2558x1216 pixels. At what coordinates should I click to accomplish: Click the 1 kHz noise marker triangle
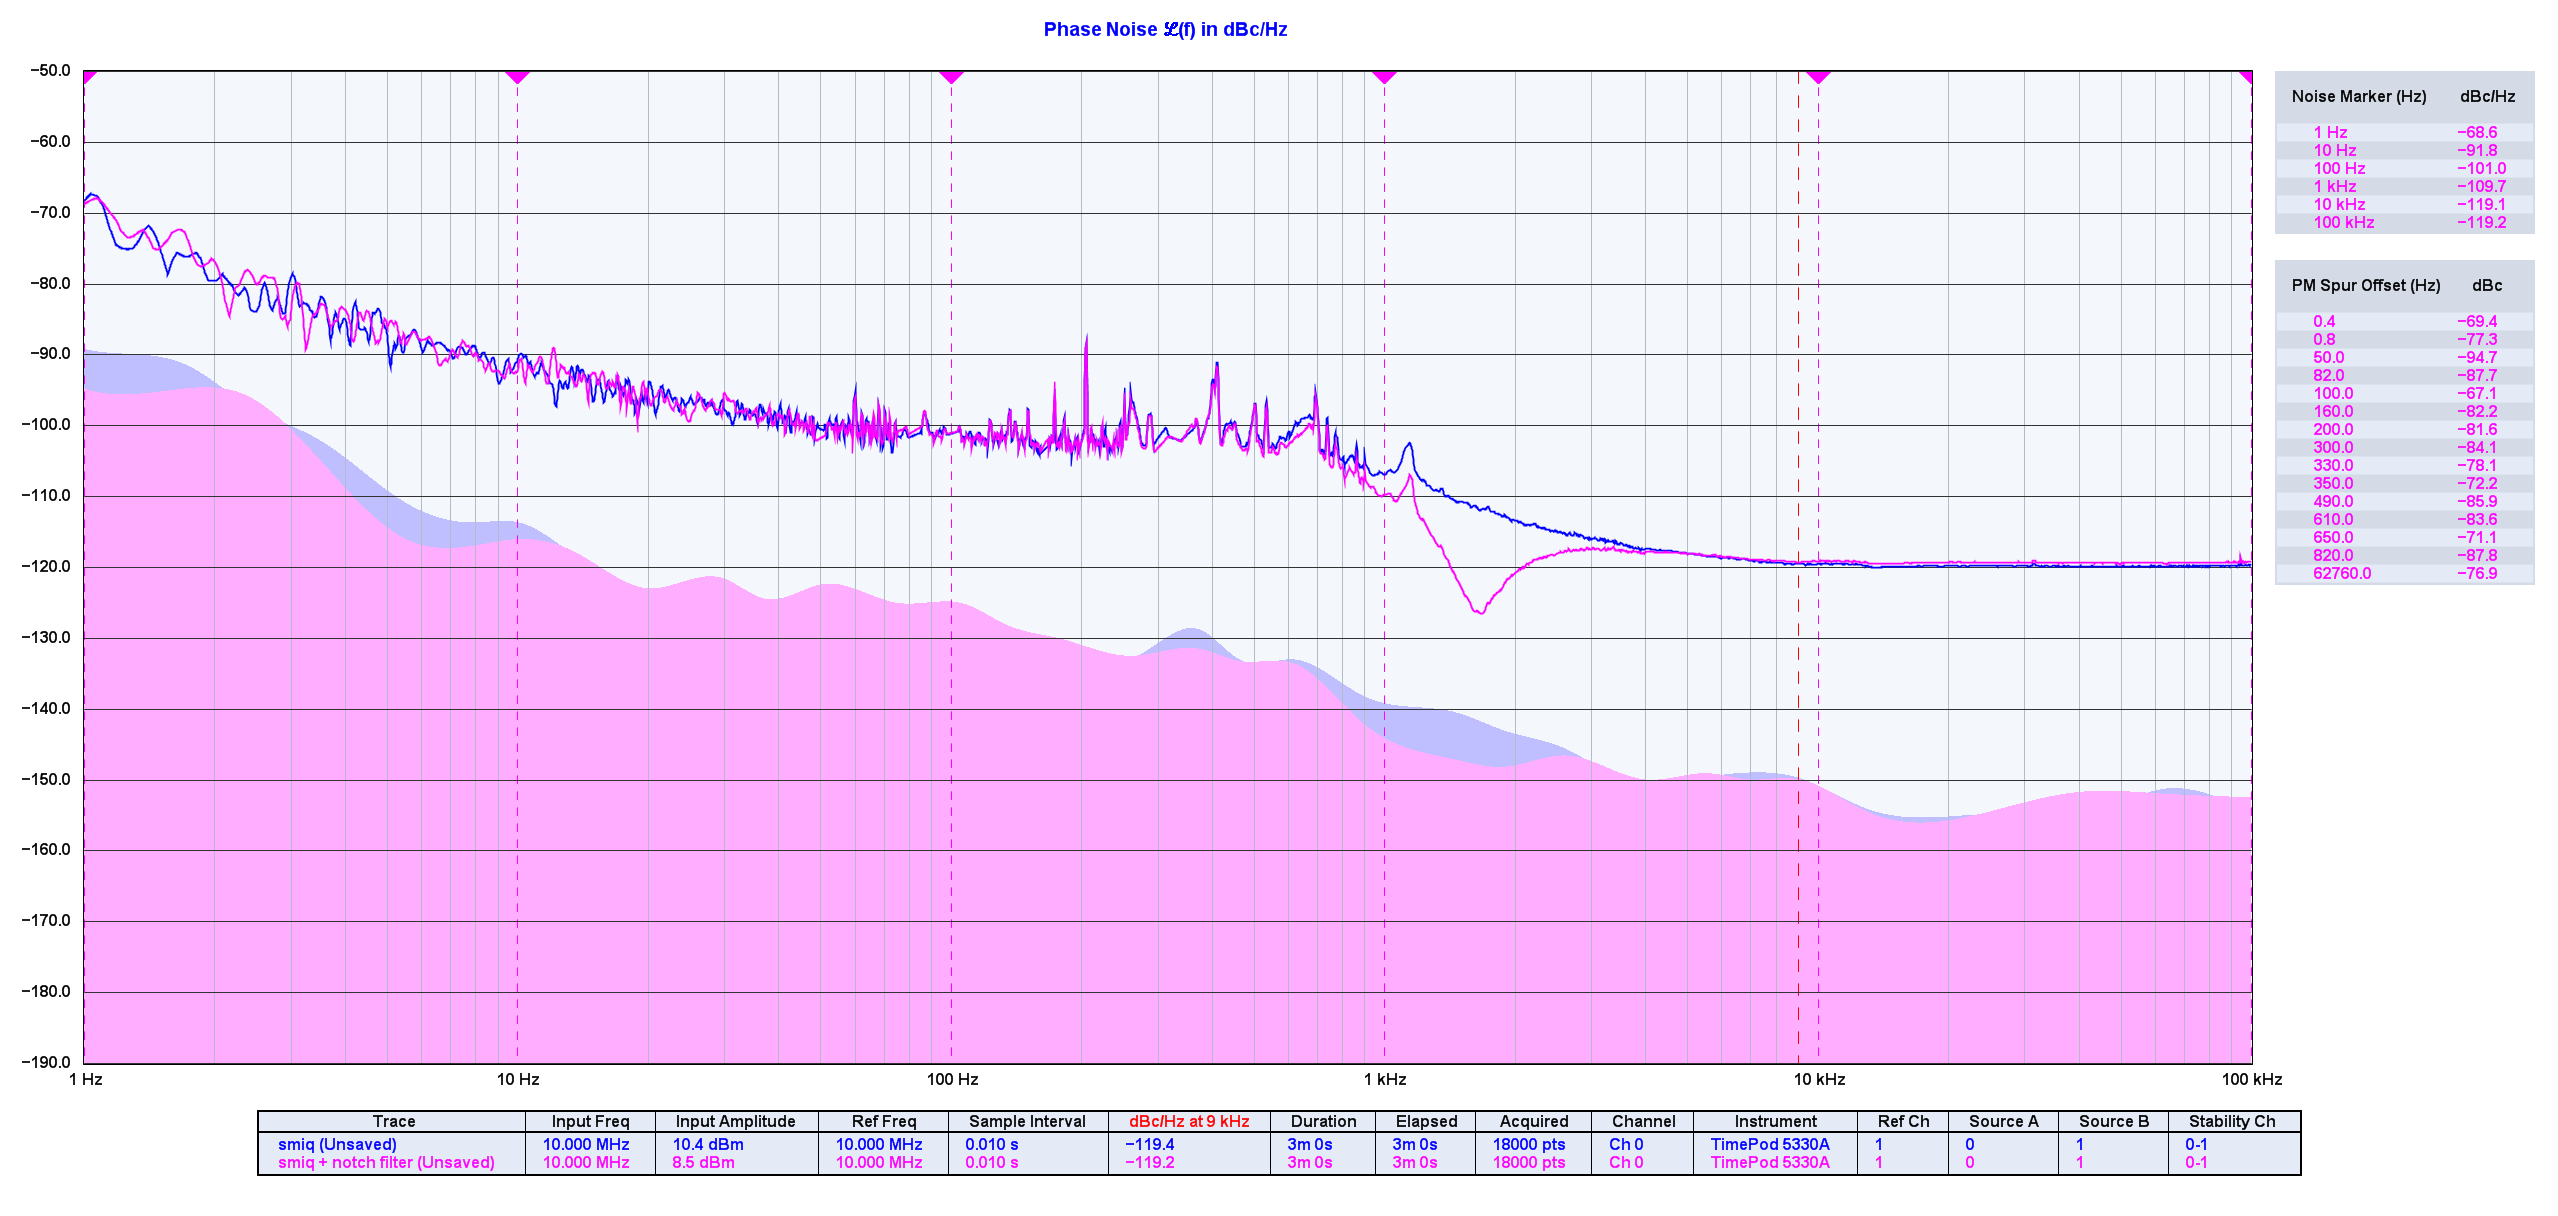coord(1384,76)
